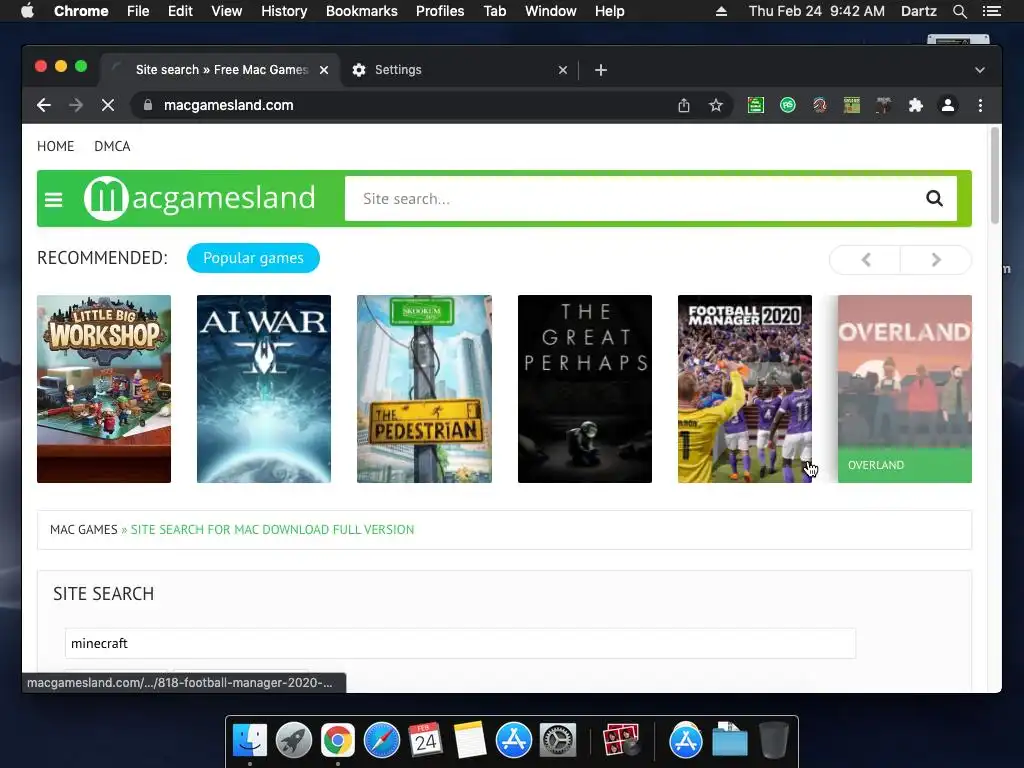Click the browser back arrow

[44, 105]
